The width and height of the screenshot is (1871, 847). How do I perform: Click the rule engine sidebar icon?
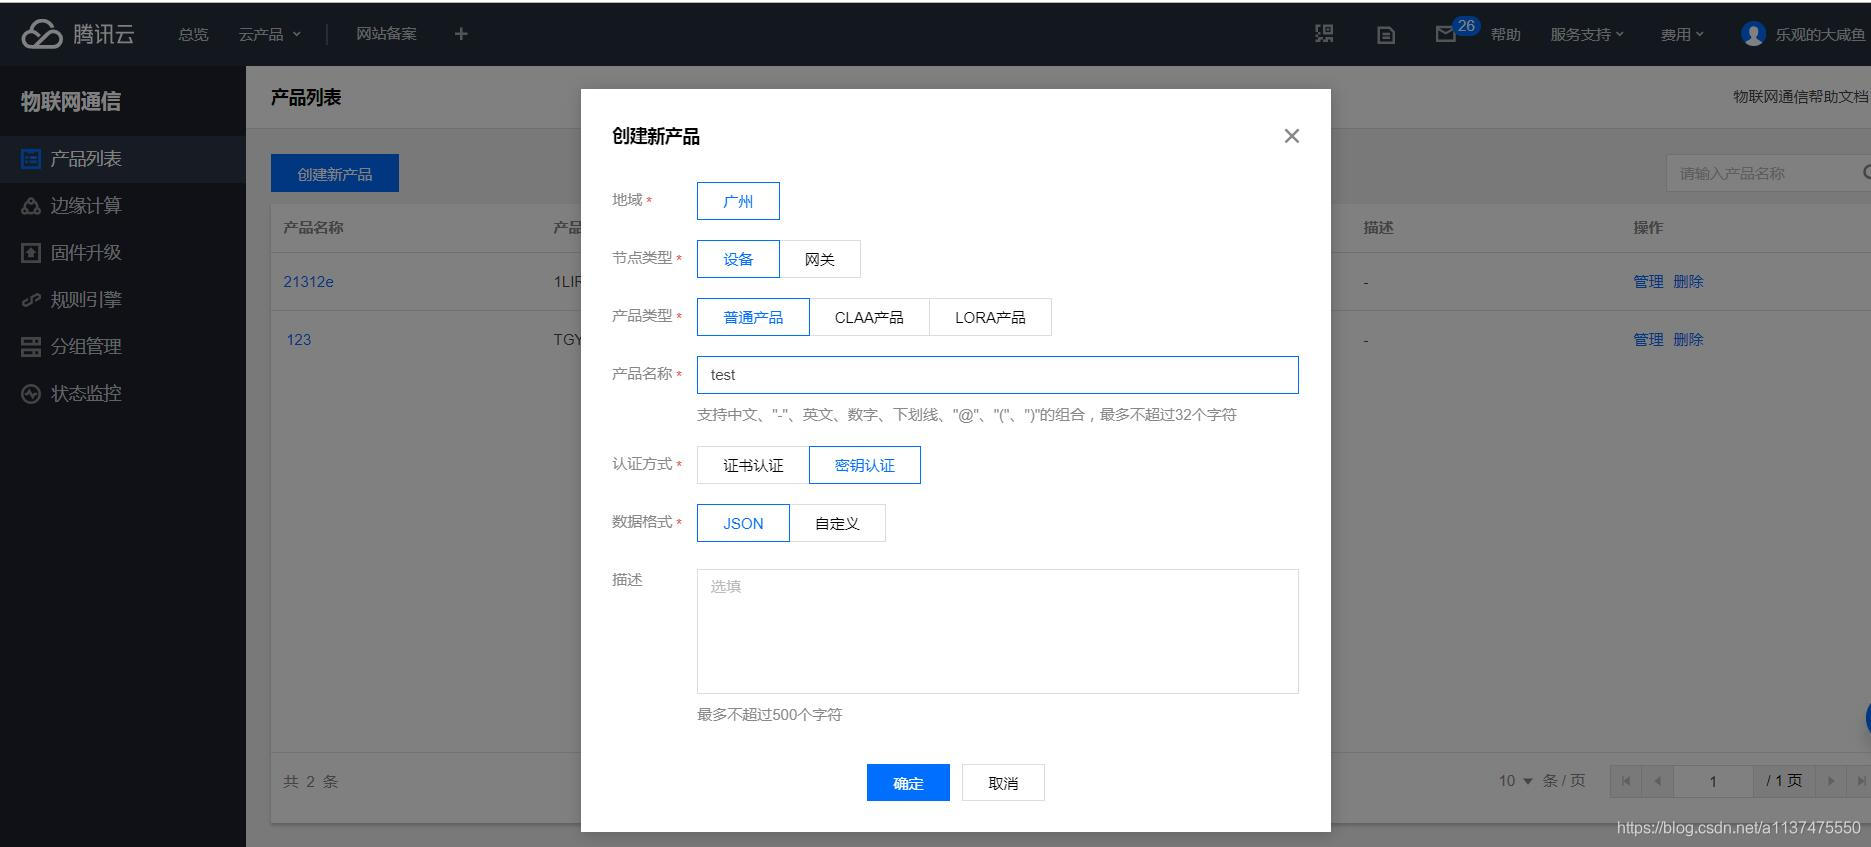click(31, 300)
